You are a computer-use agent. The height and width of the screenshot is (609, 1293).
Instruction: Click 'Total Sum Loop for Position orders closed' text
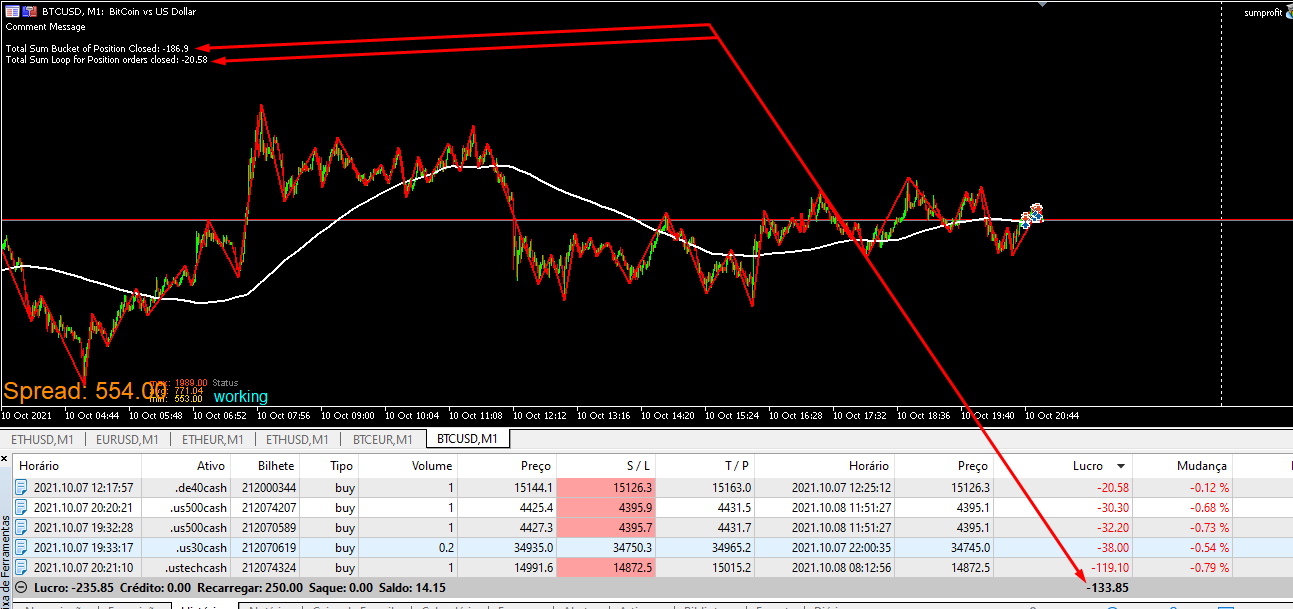(107, 60)
